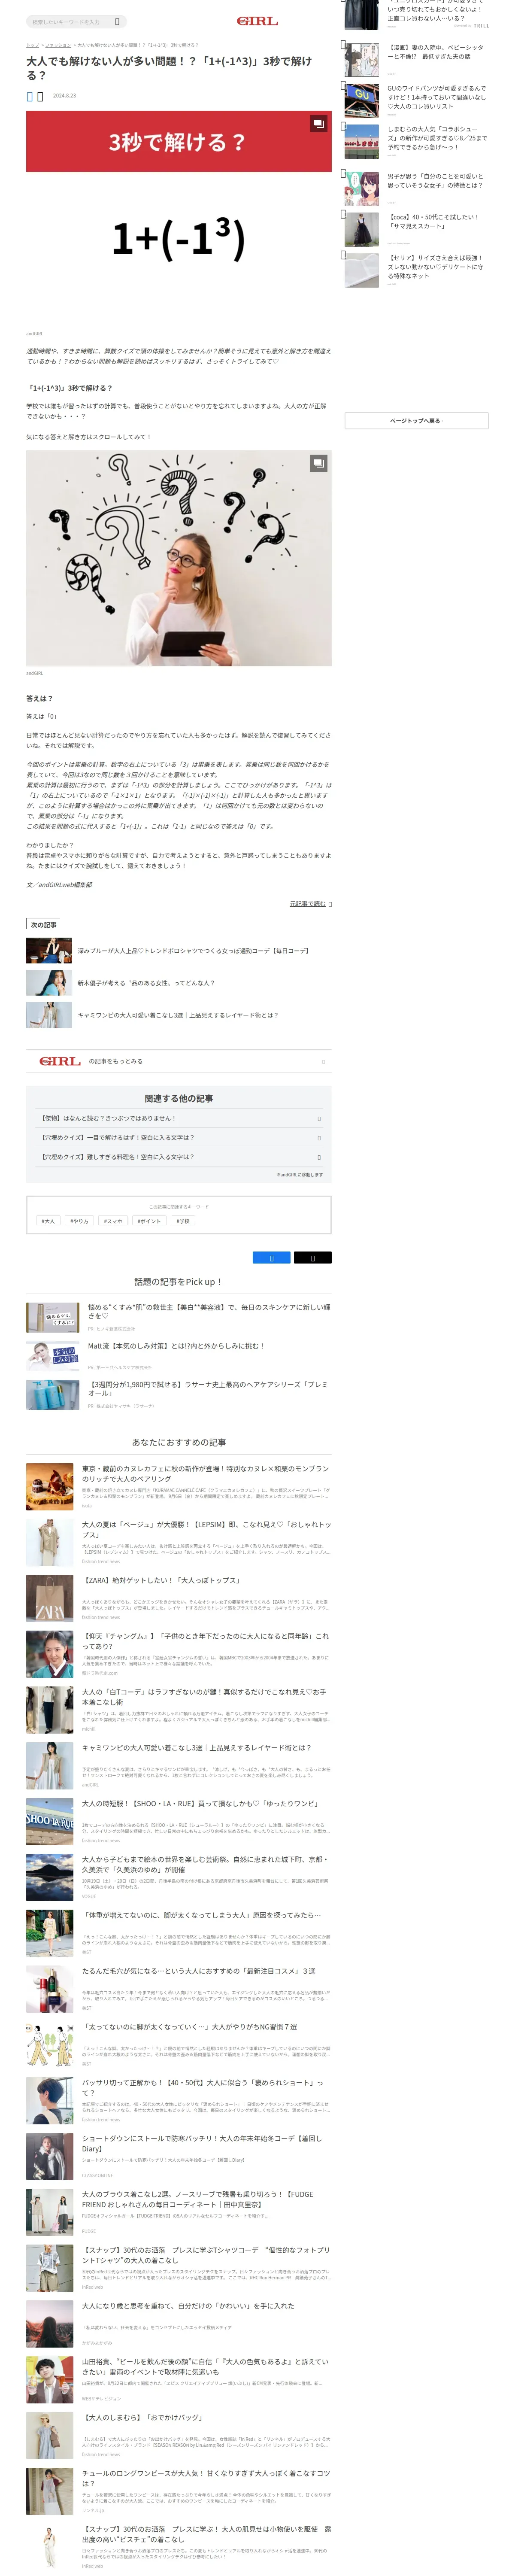515x2576 pixels.
Task: Open article 大人になり歳と思考を重ねて かわいい
Action: pos(188,2306)
